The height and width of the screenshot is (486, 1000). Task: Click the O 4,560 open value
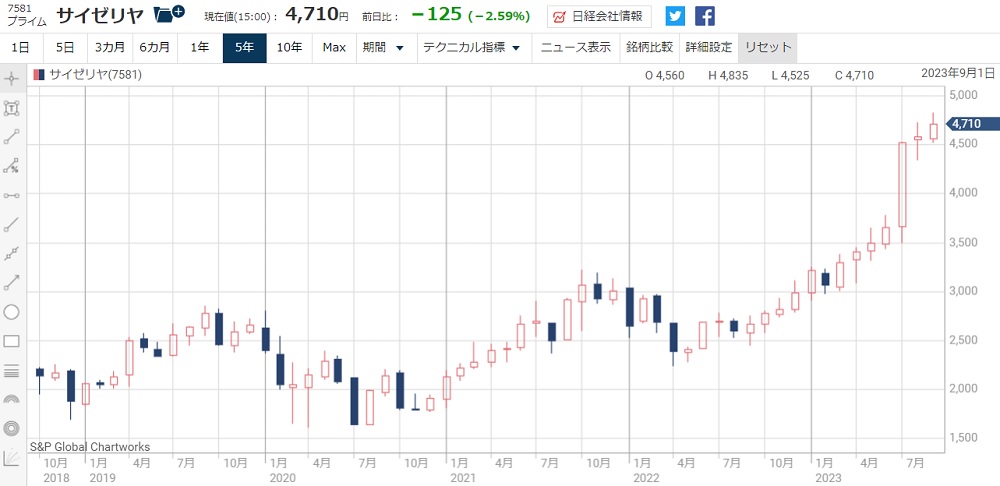665,75
